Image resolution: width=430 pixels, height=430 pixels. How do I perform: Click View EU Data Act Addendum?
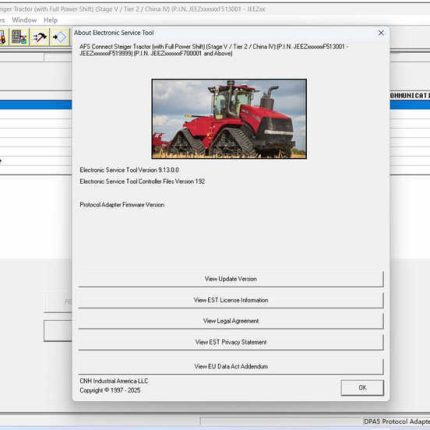coord(231,366)
